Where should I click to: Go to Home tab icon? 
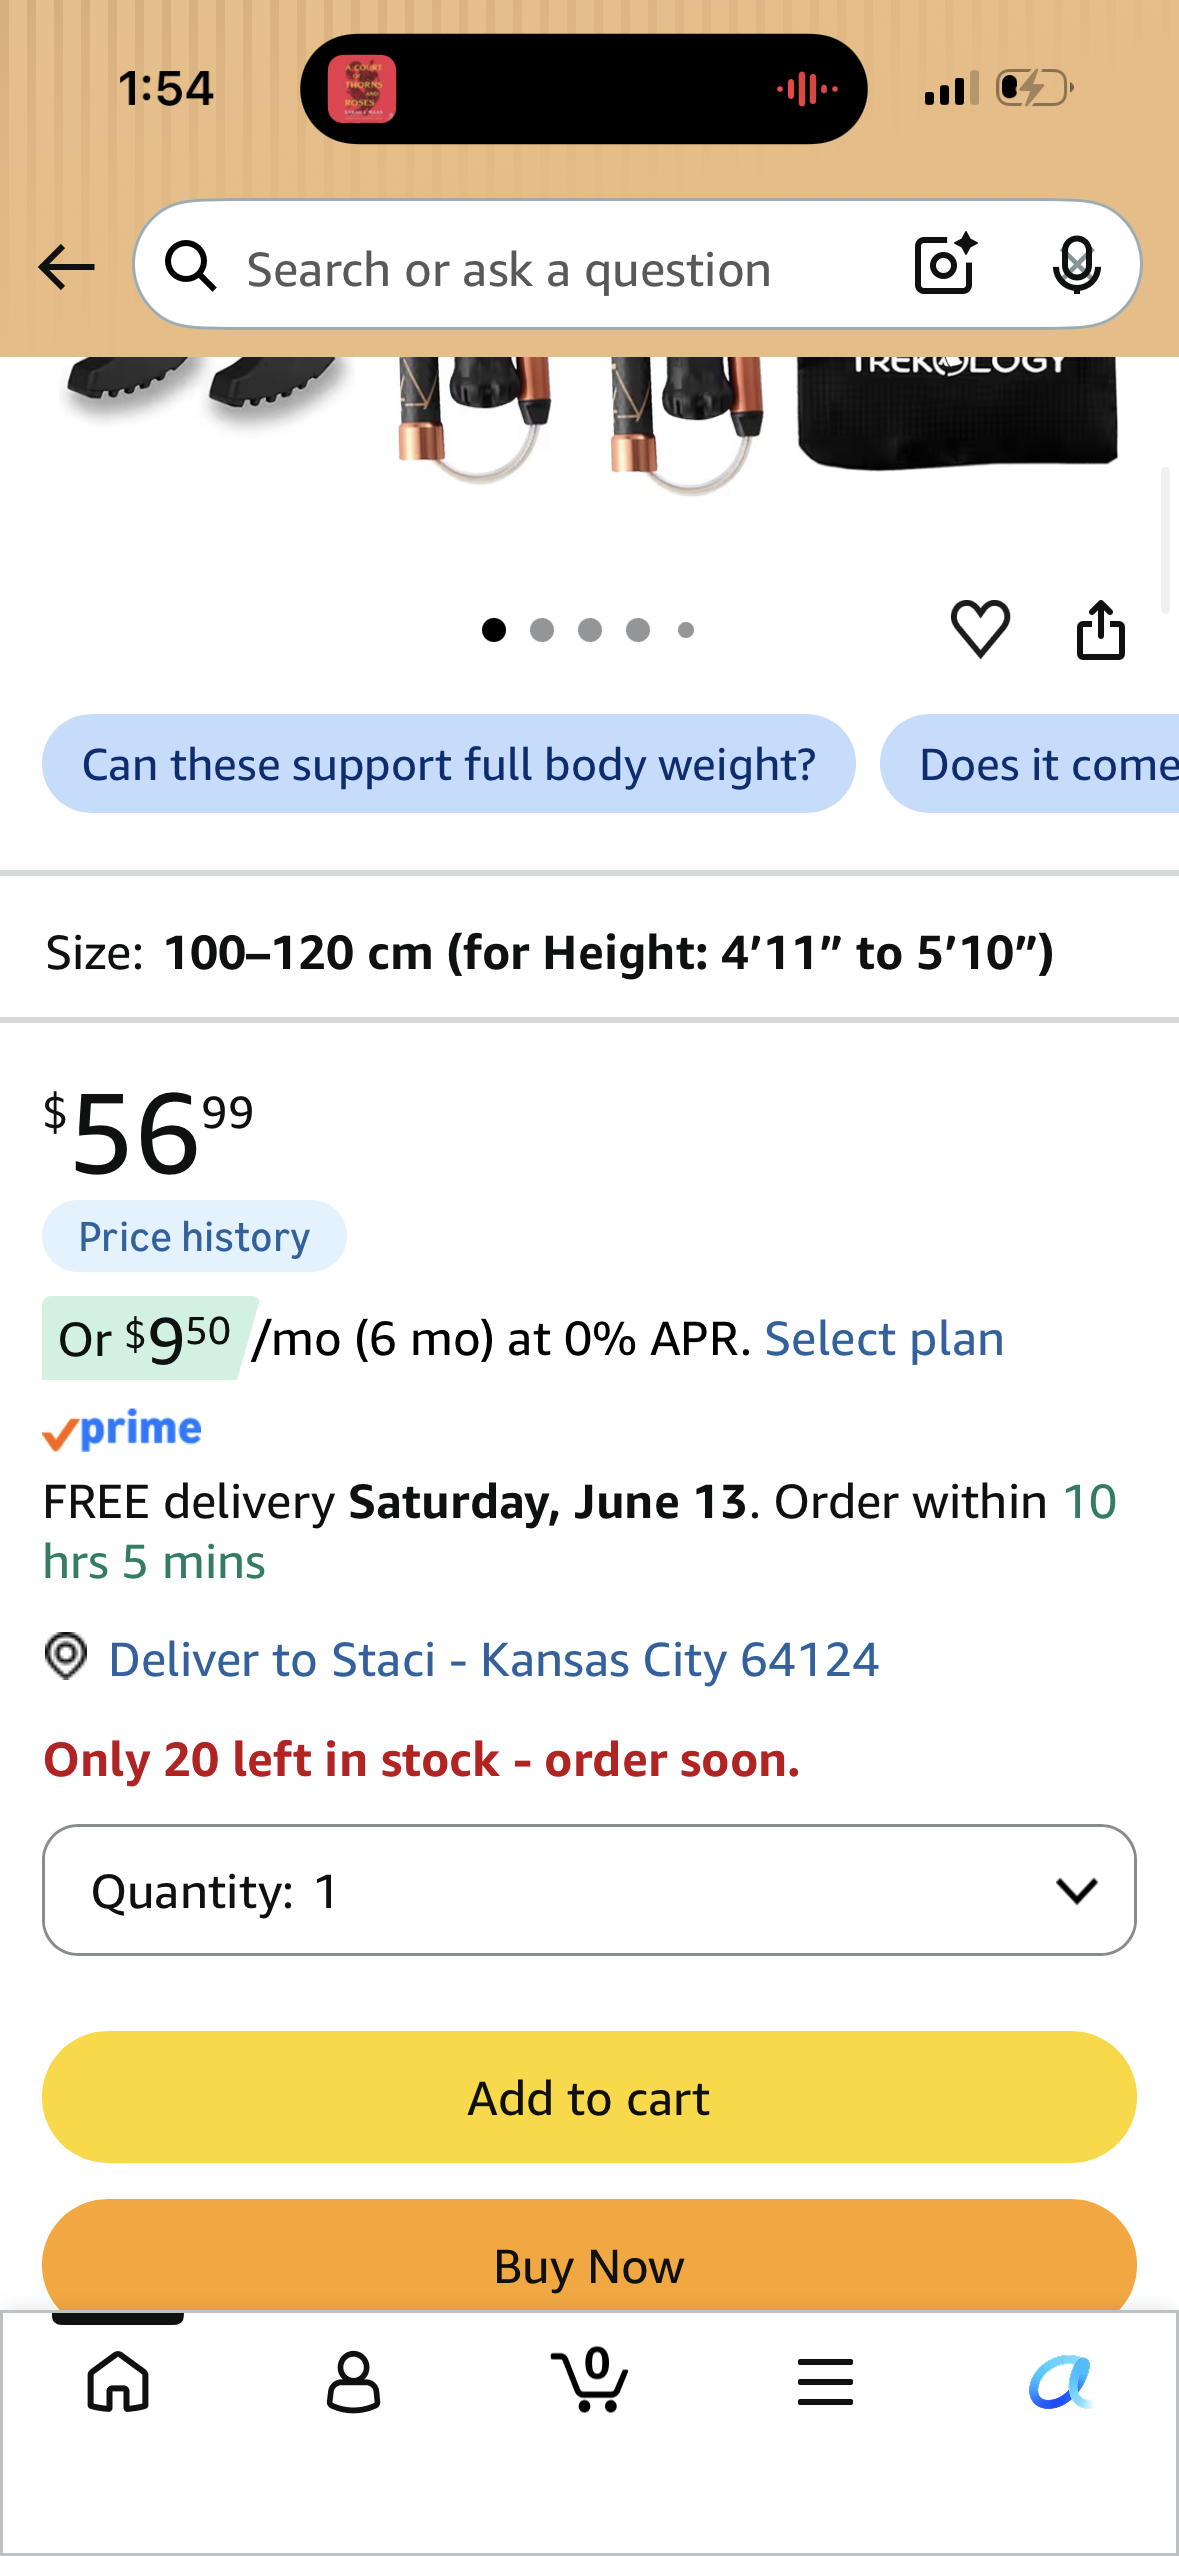tap(118, 2381)
